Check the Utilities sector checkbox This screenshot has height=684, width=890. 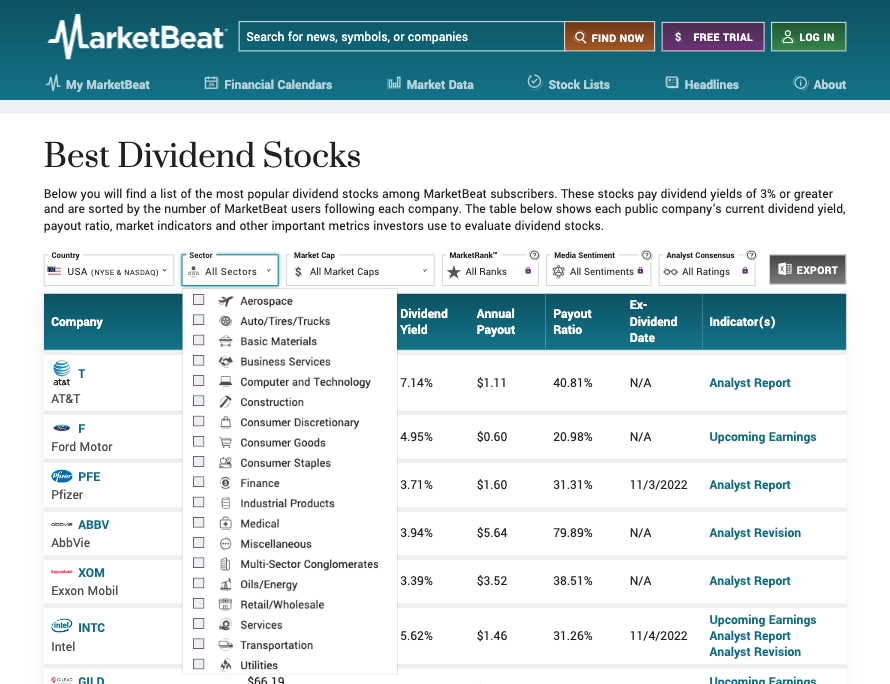196,664
